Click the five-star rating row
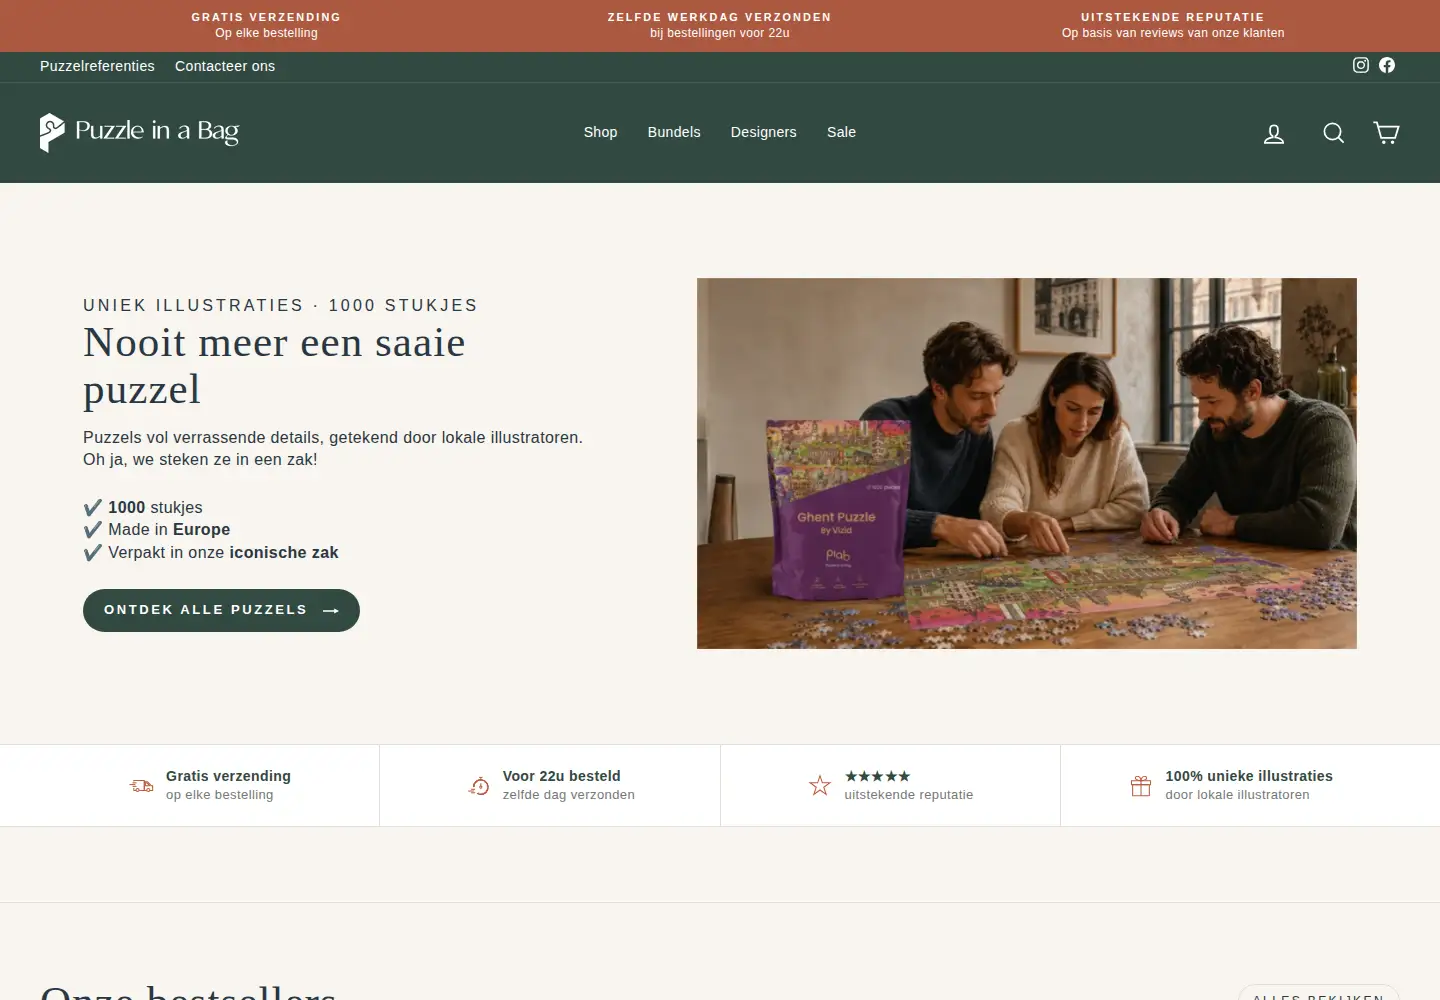The image size is (1440, 1000). coord(878,776)
